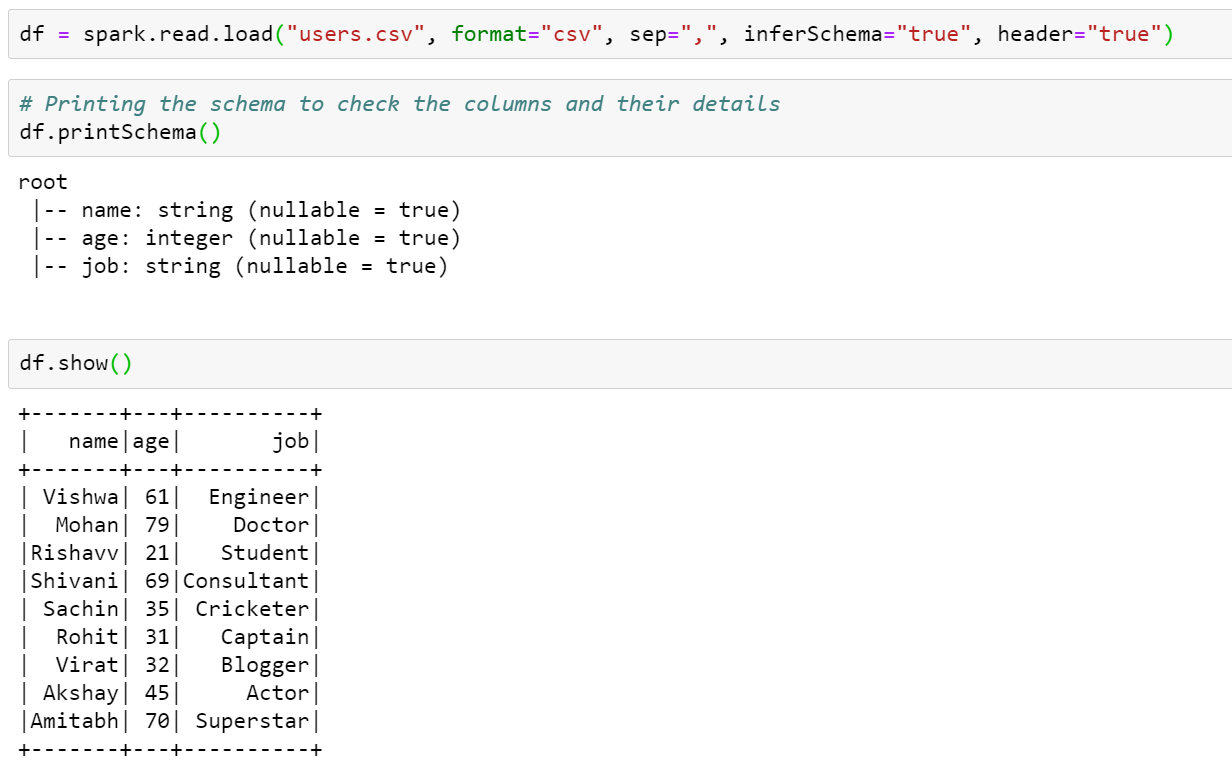Click the df.show() code cell
This screenshot has width=1232, height=775.
[x=620, y=364]
